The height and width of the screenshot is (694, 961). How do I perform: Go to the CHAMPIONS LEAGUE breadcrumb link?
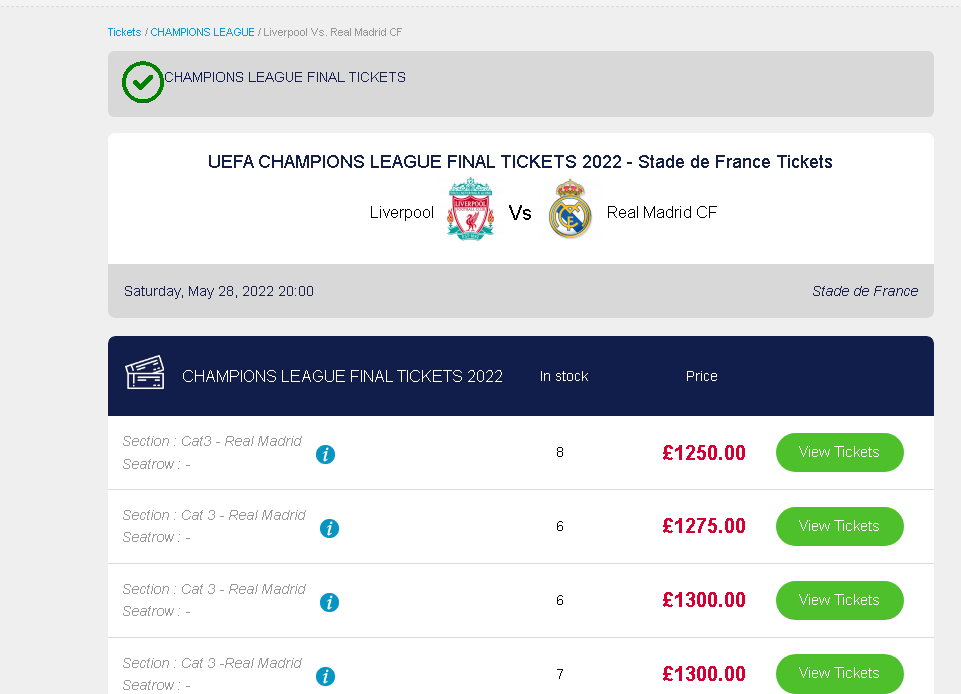click(203, 32)
